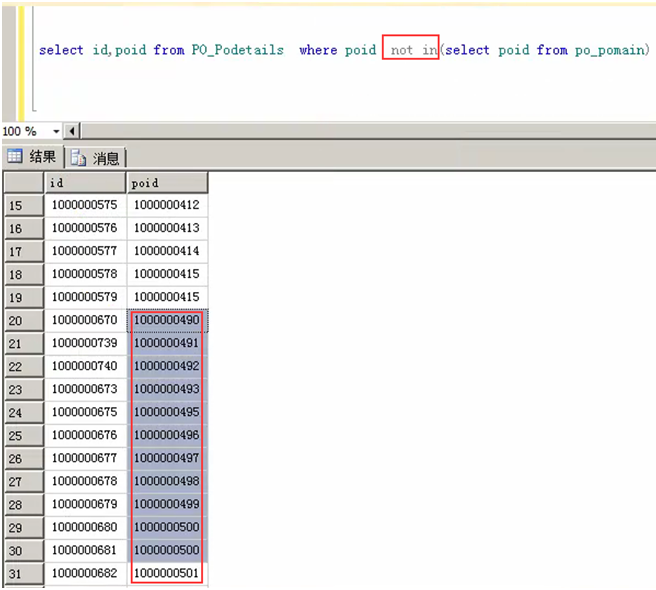
Task: Click poid cell 1000000412
Action: tap(167, 205)
